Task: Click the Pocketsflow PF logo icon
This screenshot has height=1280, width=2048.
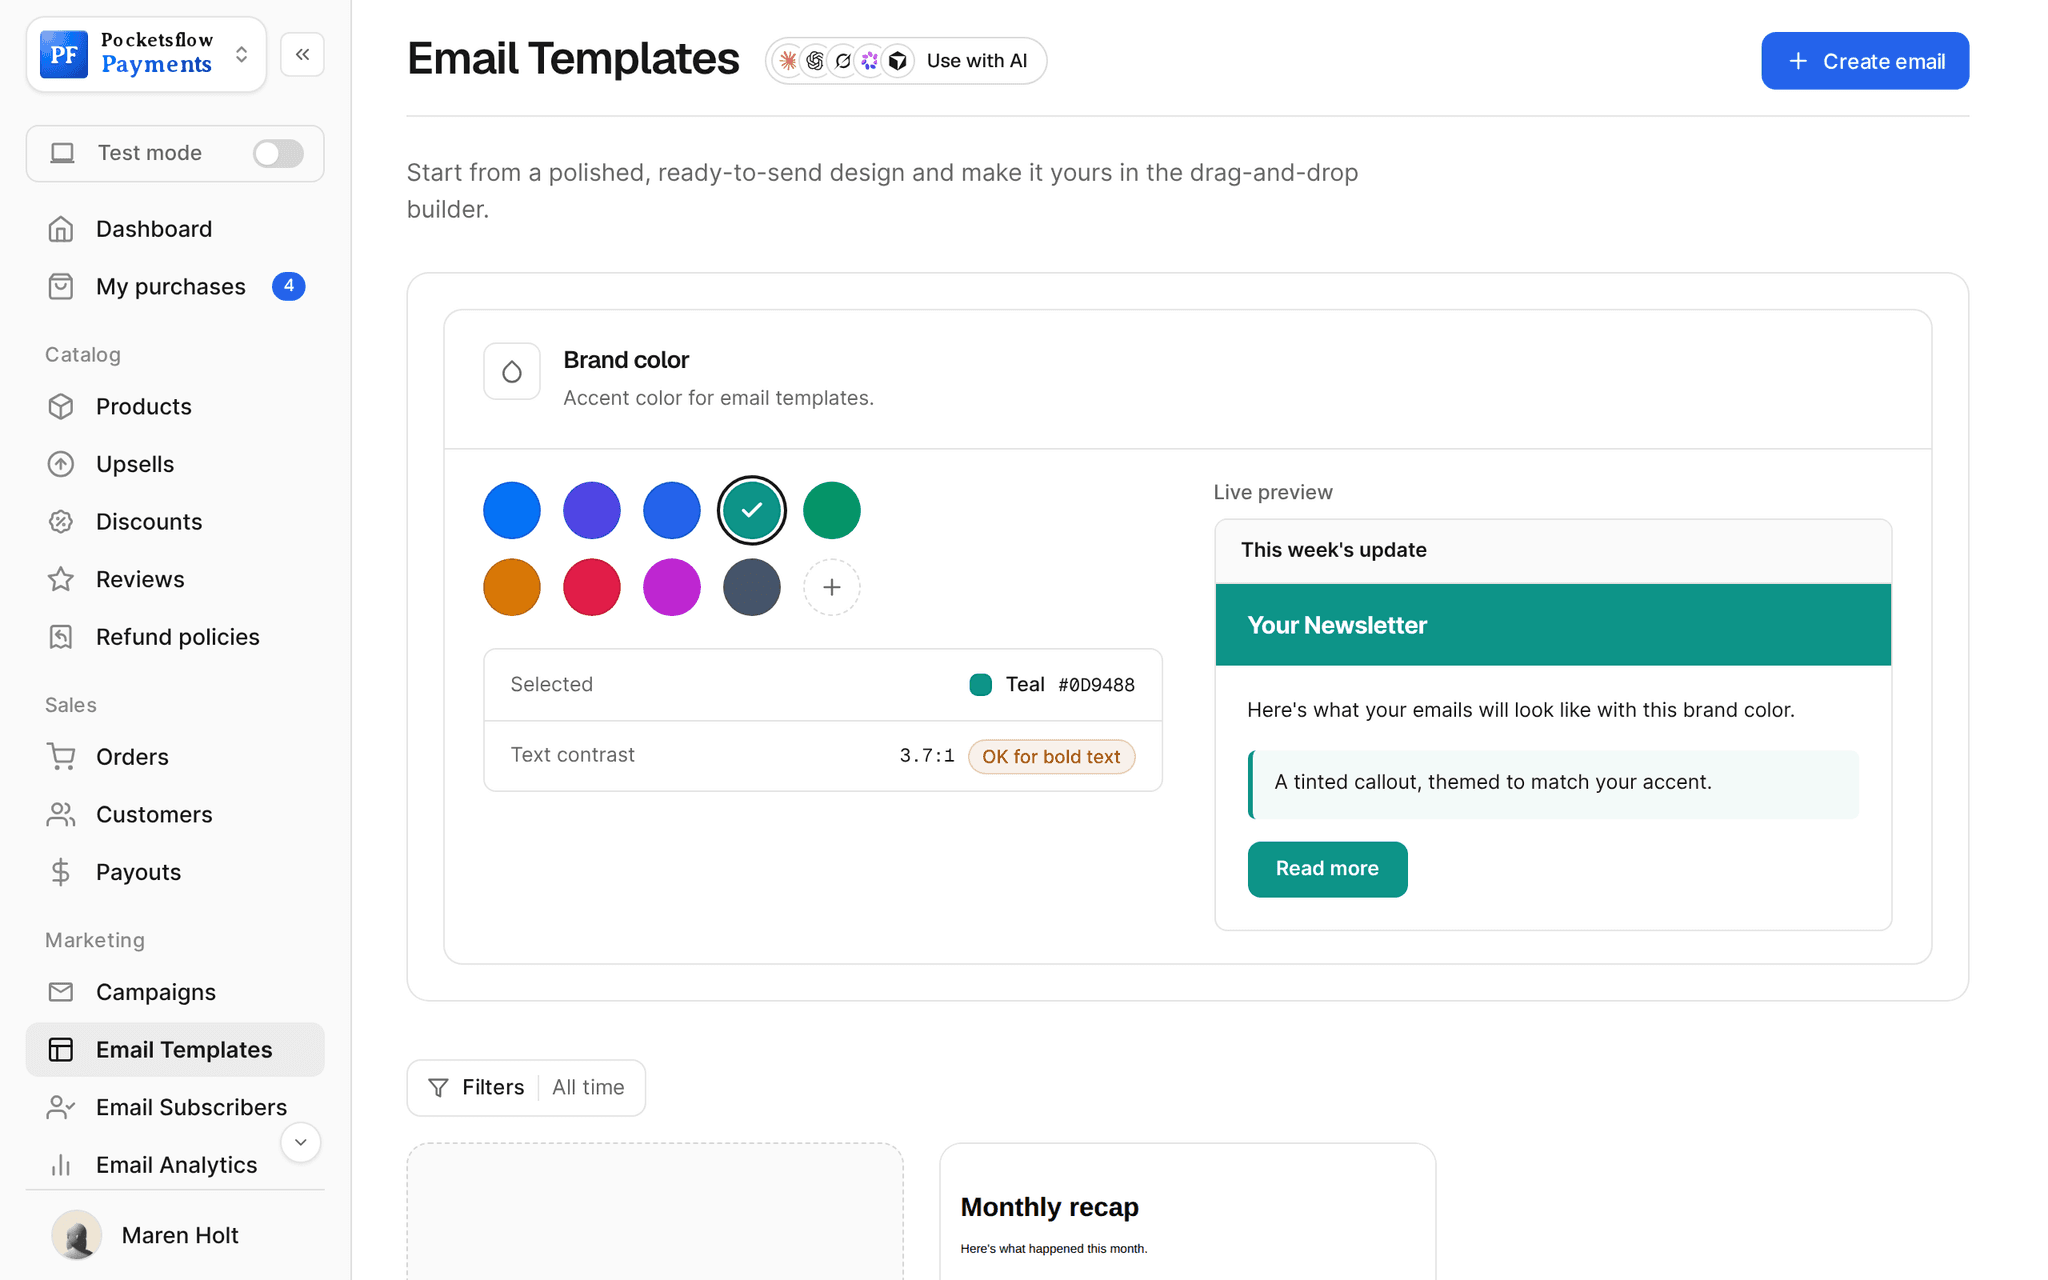Action: (64, 54)
